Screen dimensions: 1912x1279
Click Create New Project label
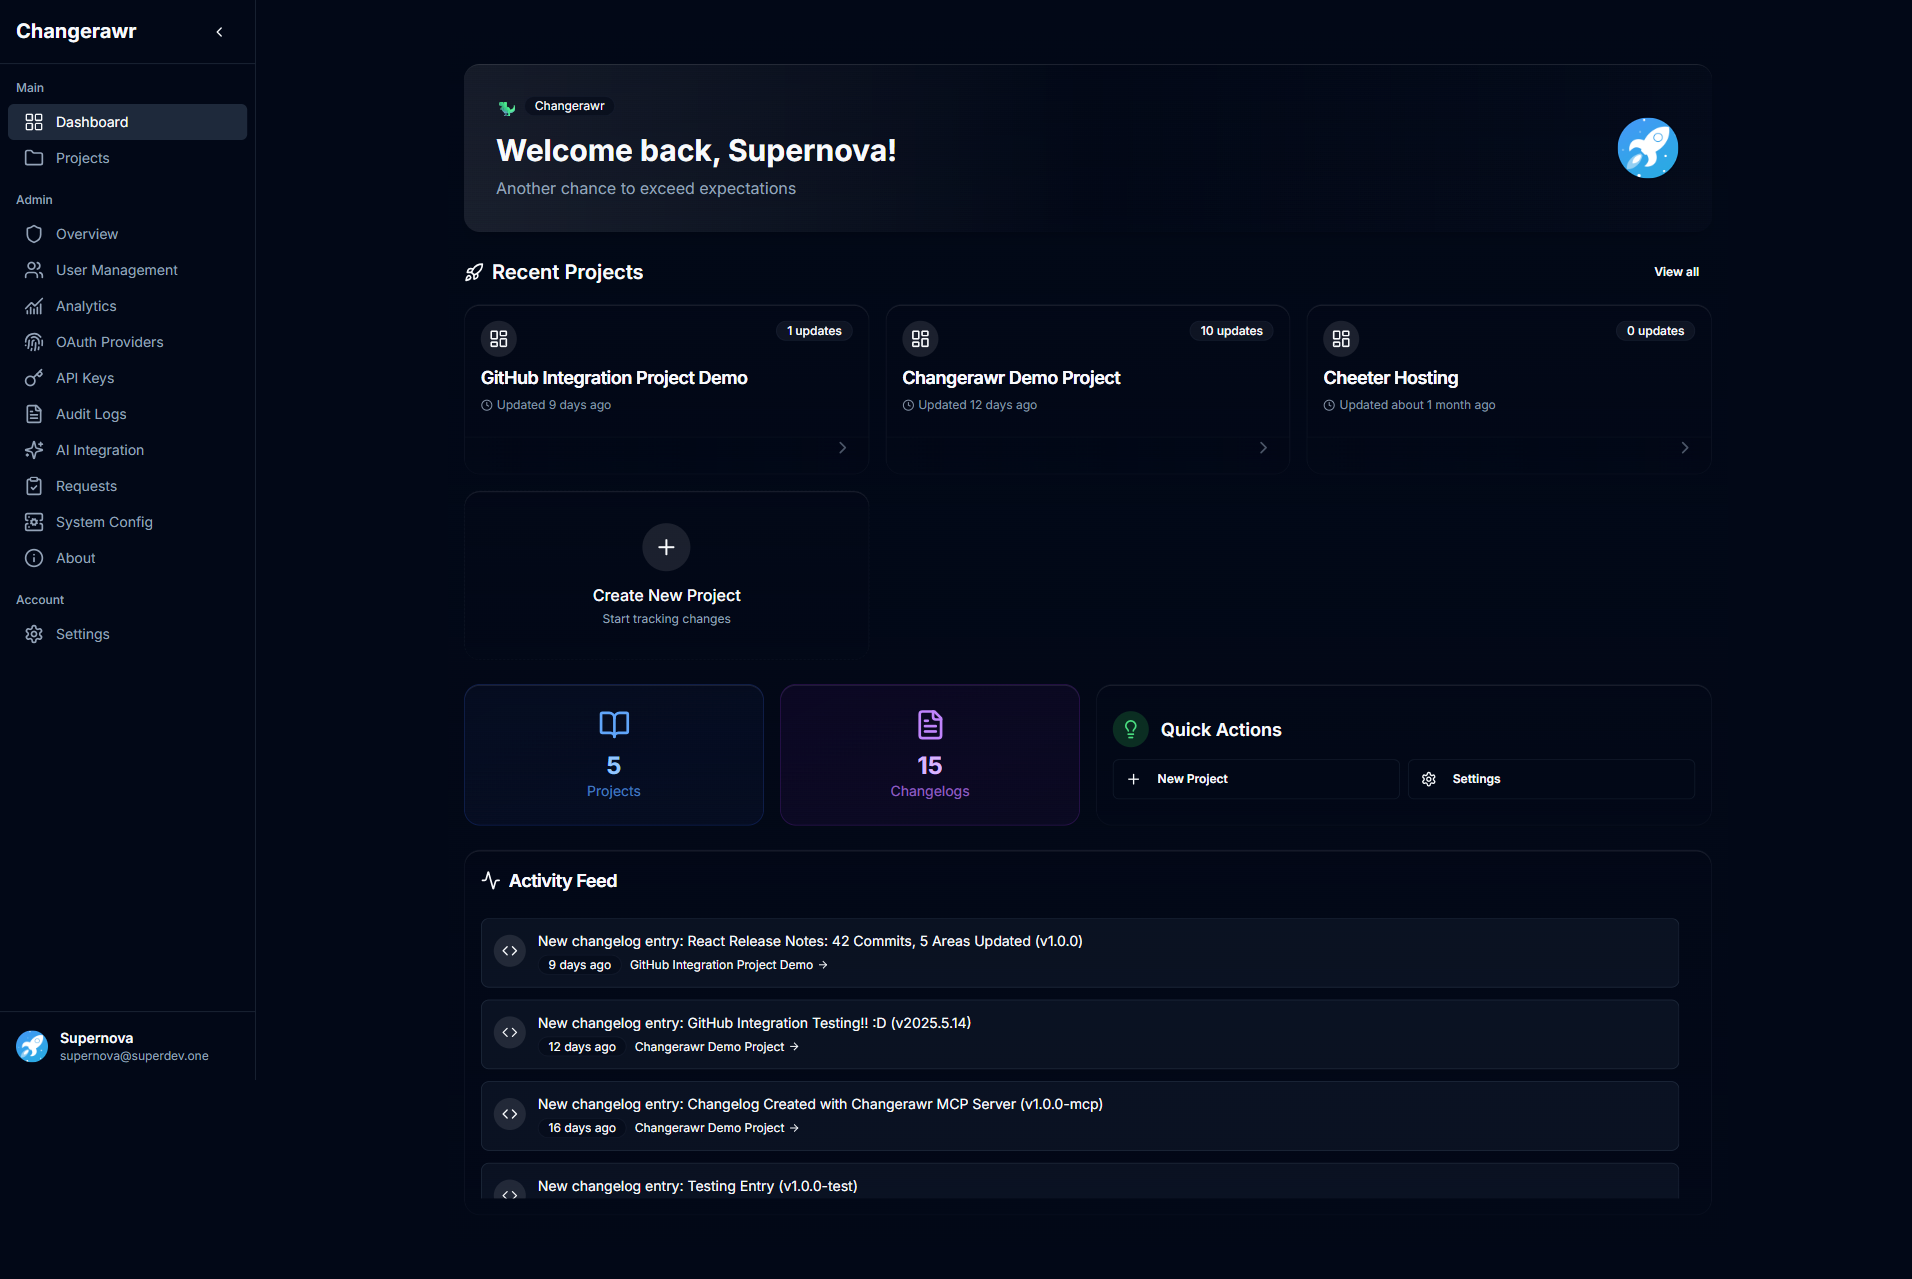pyautogui.click(x=666, y=595)
